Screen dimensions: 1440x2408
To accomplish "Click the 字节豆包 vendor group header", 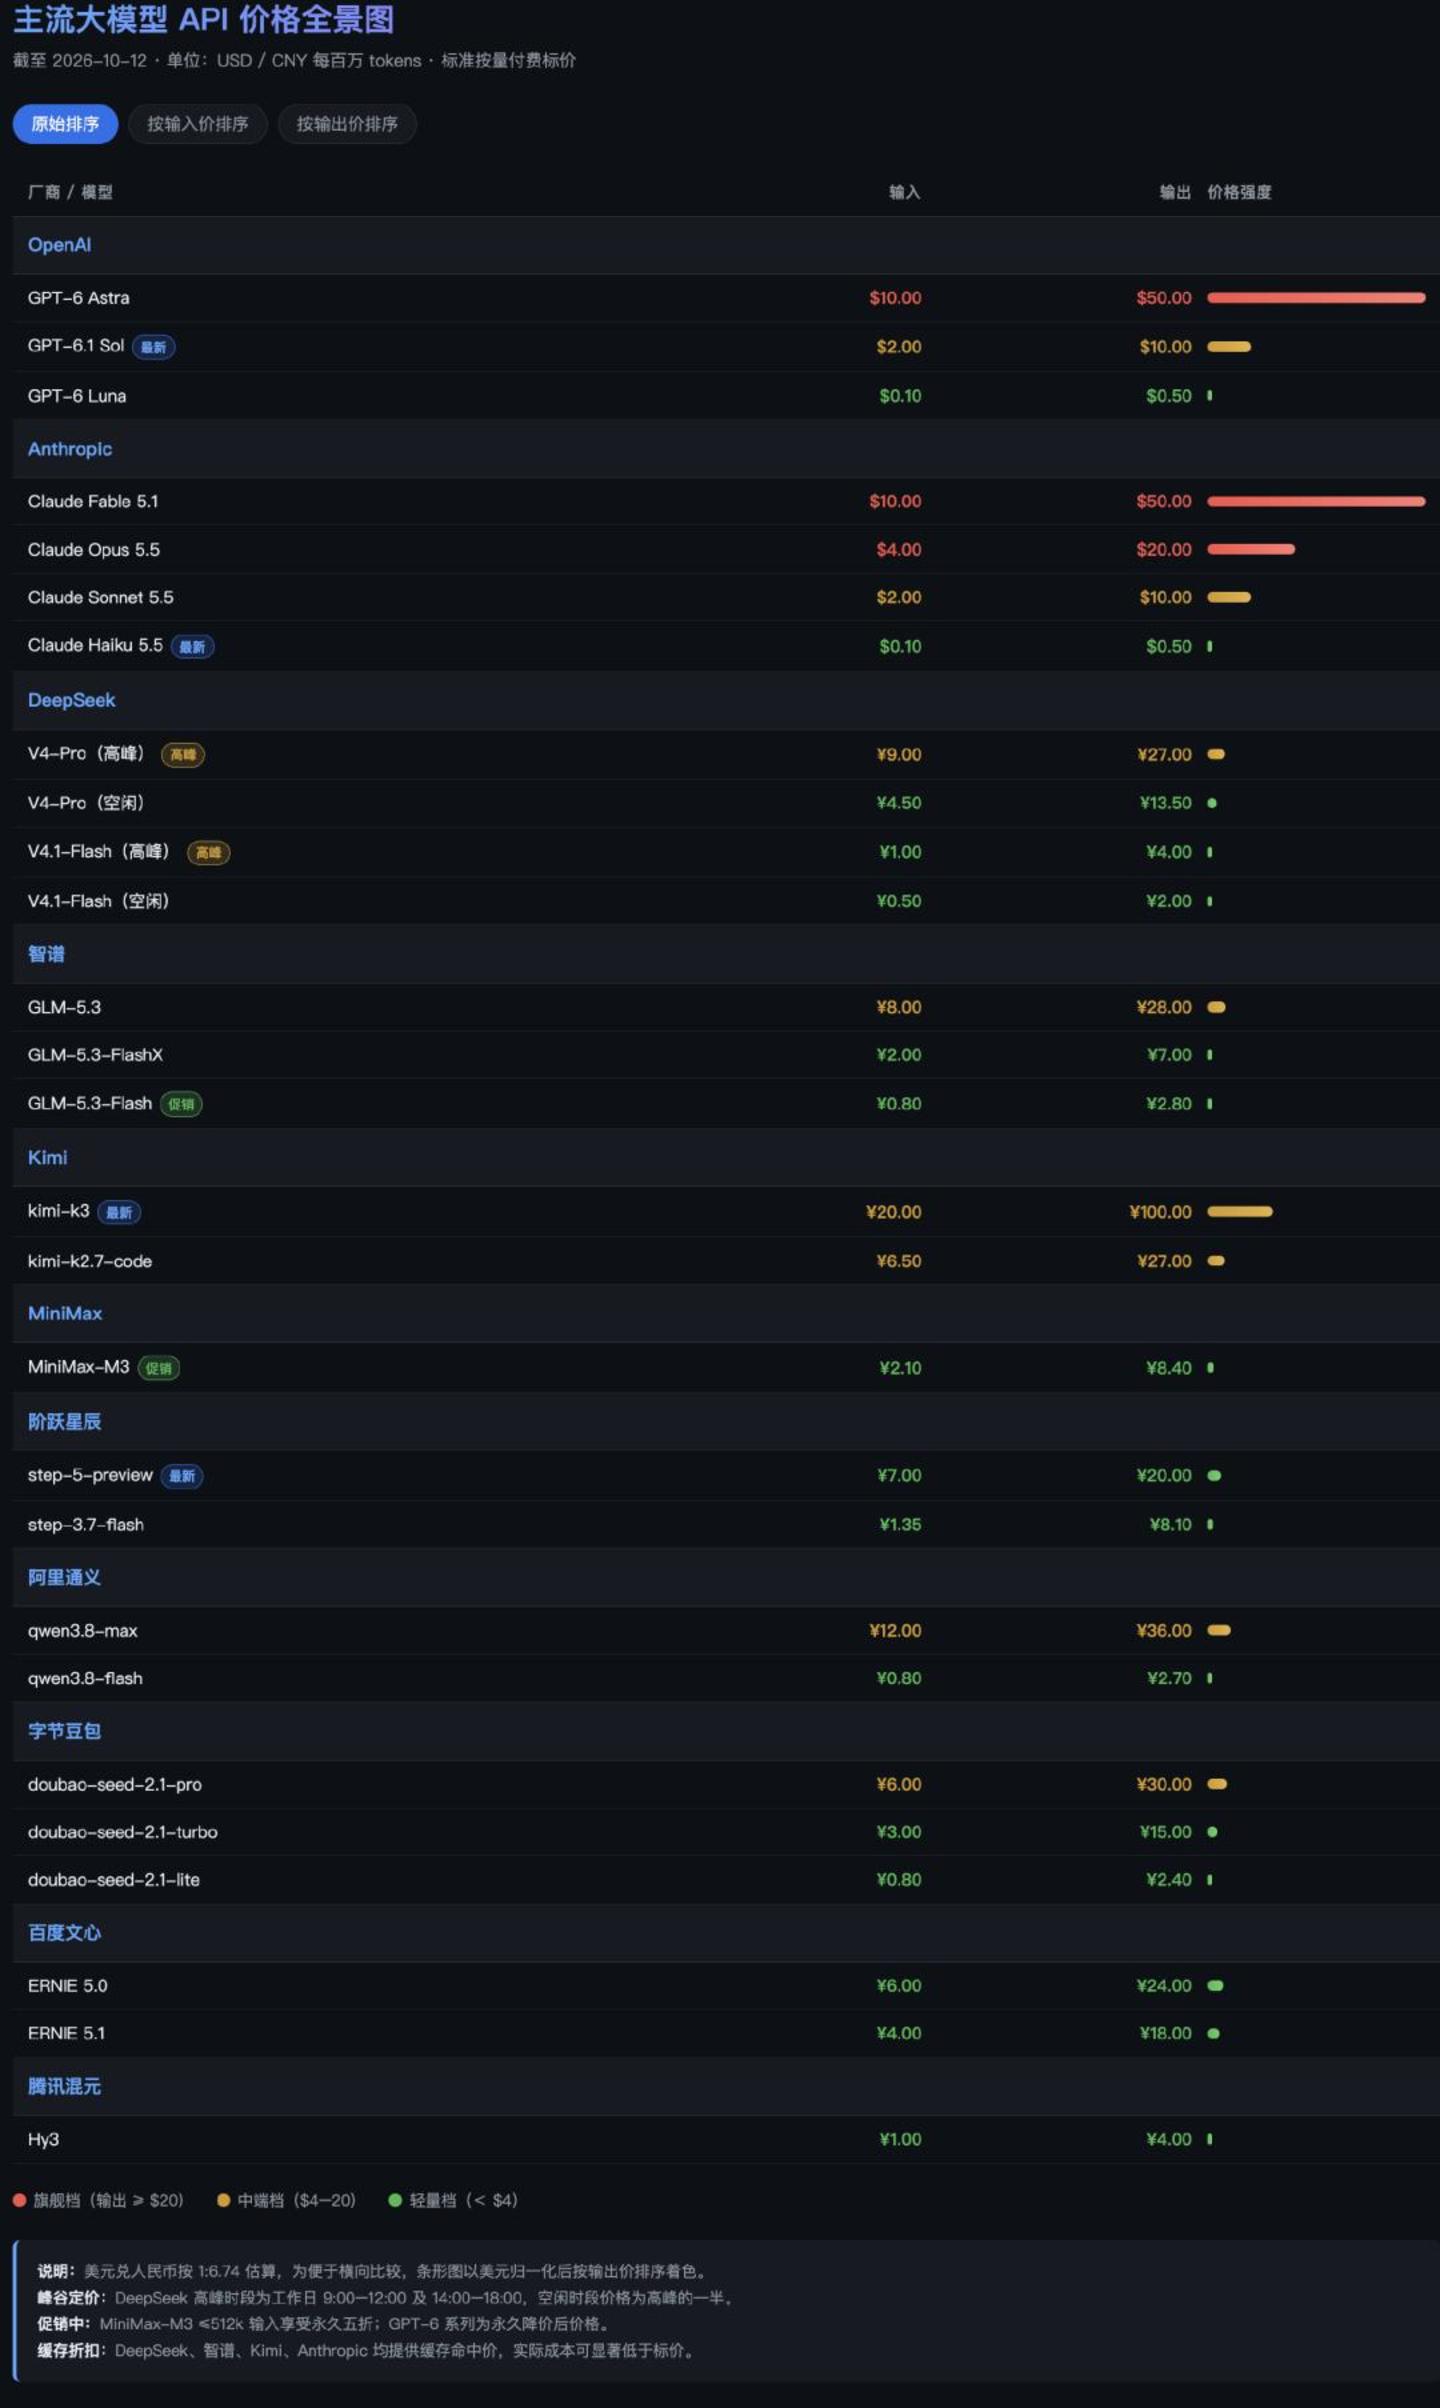I will tap(726, 1731).
